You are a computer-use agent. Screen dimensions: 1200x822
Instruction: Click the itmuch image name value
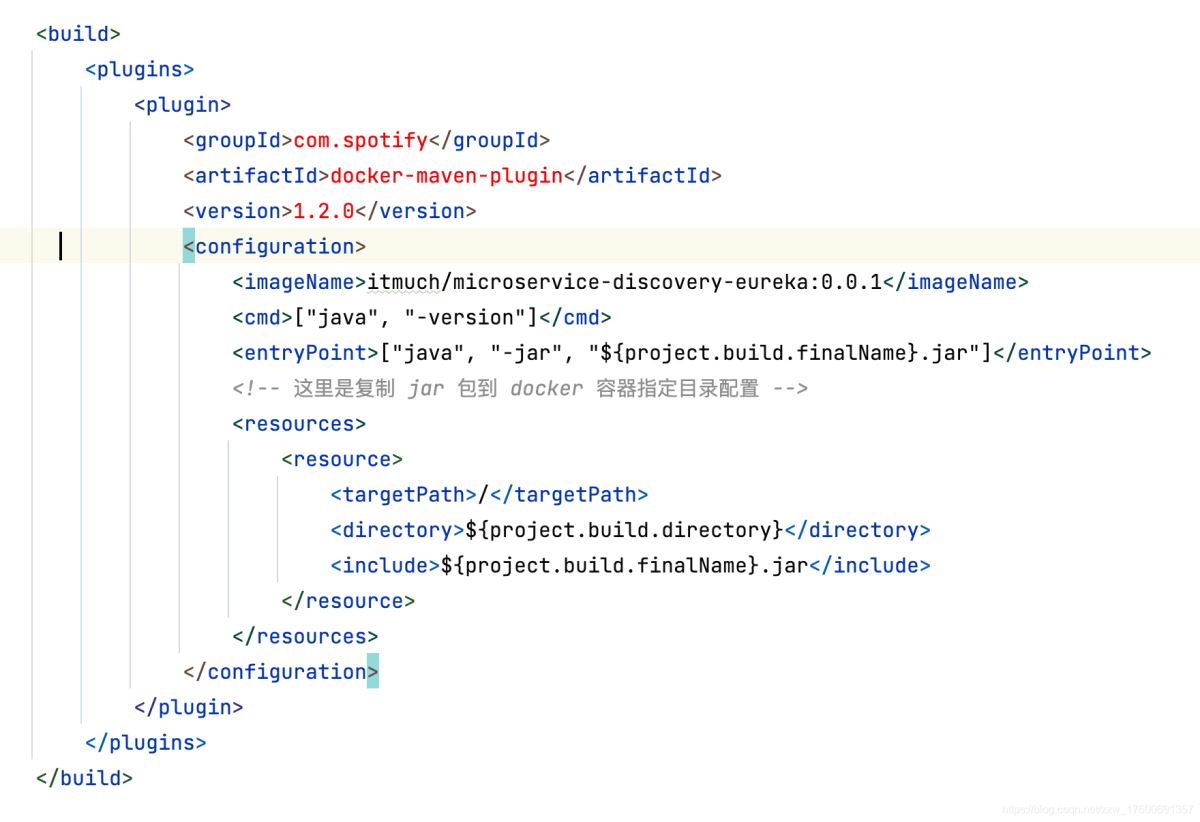624,282
